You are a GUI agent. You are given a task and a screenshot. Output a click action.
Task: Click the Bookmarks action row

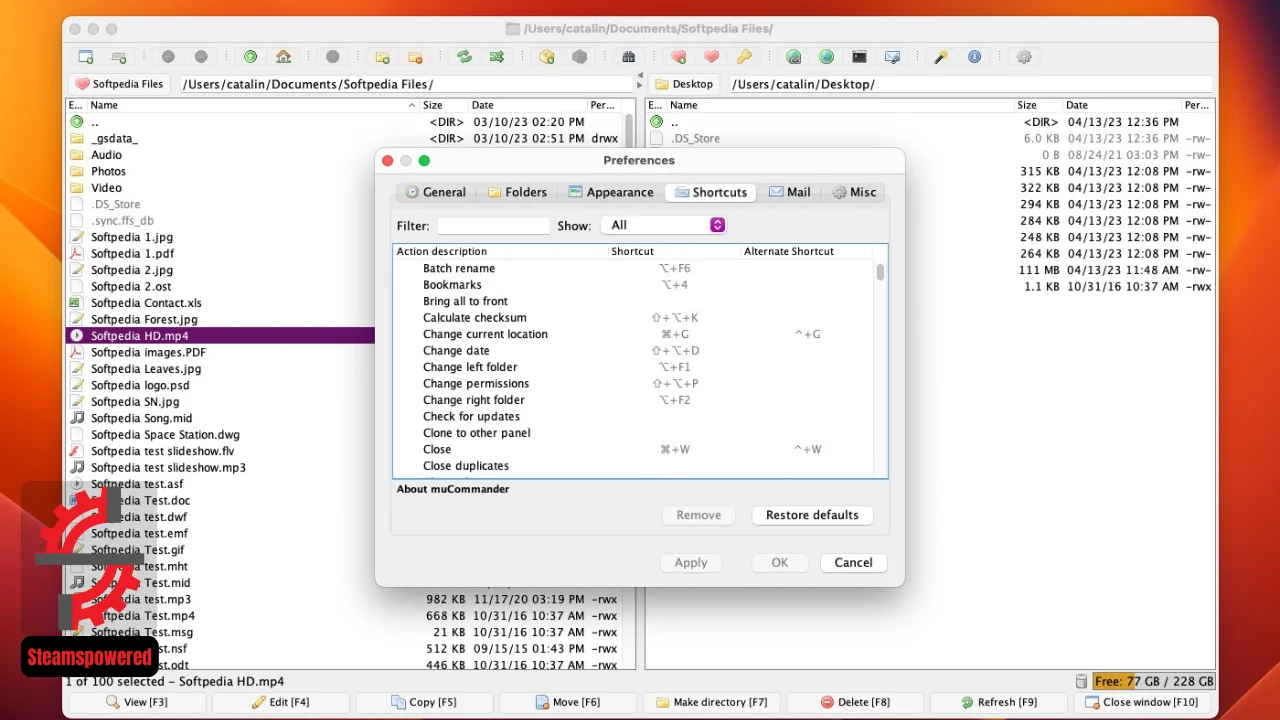tap(633, 285)
